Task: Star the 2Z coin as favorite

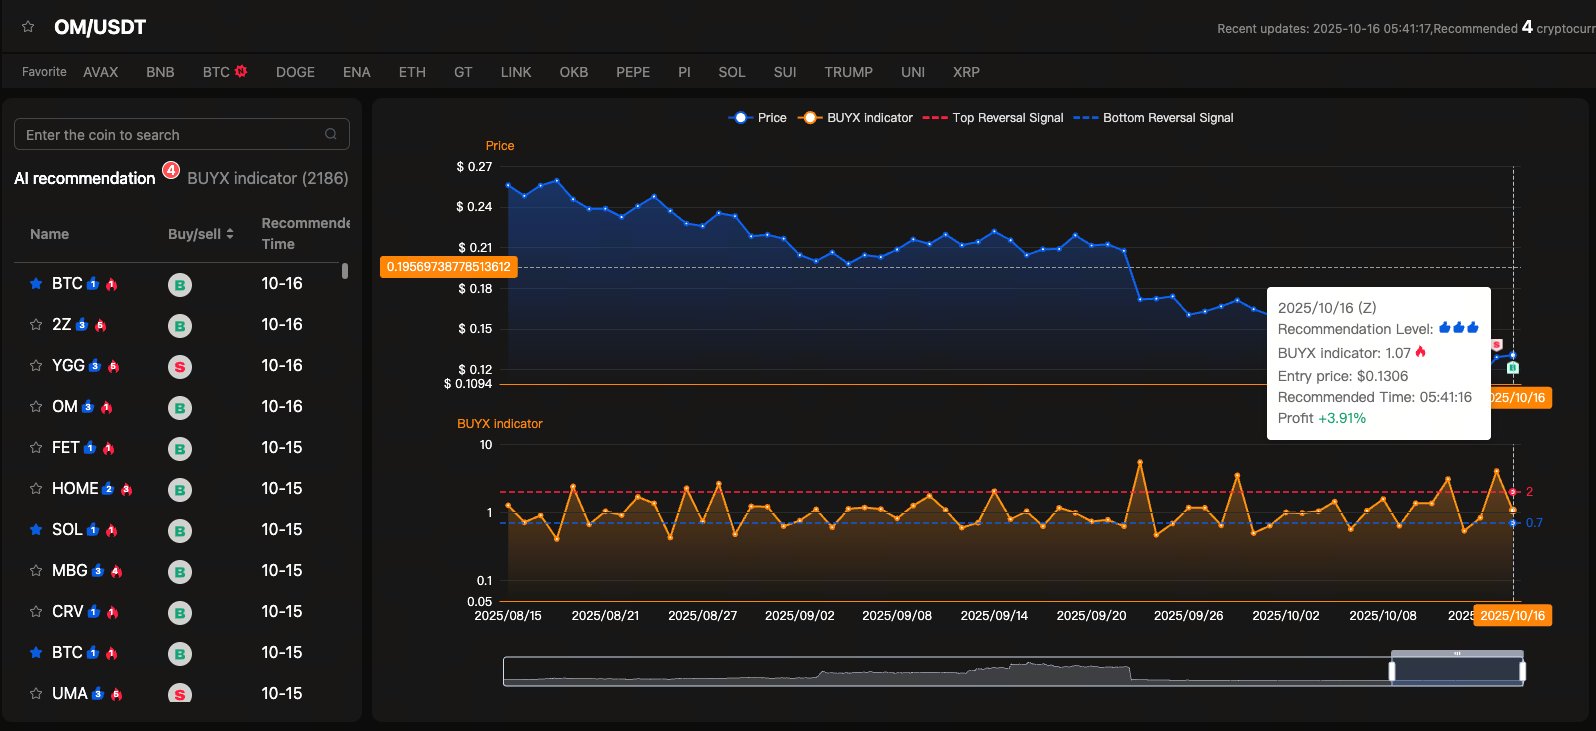Action: [x=36, y=325]
